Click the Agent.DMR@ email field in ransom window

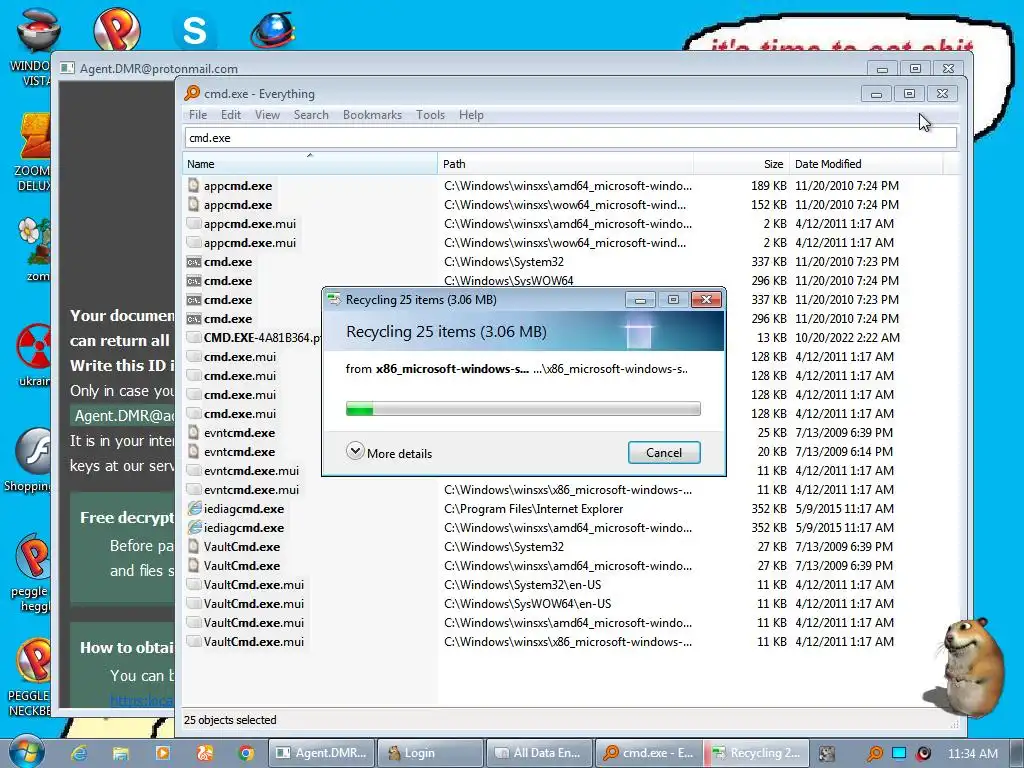pos(123,416)
